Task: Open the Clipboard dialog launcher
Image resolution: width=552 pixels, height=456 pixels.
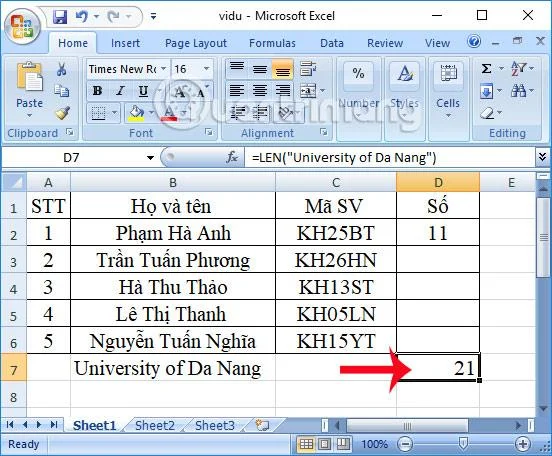Action: [70, 132]
